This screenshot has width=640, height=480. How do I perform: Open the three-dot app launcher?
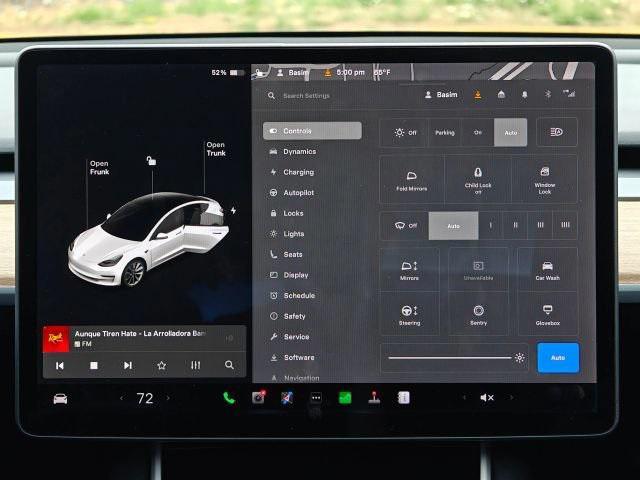pyautogui.click(x=316, y=397)
